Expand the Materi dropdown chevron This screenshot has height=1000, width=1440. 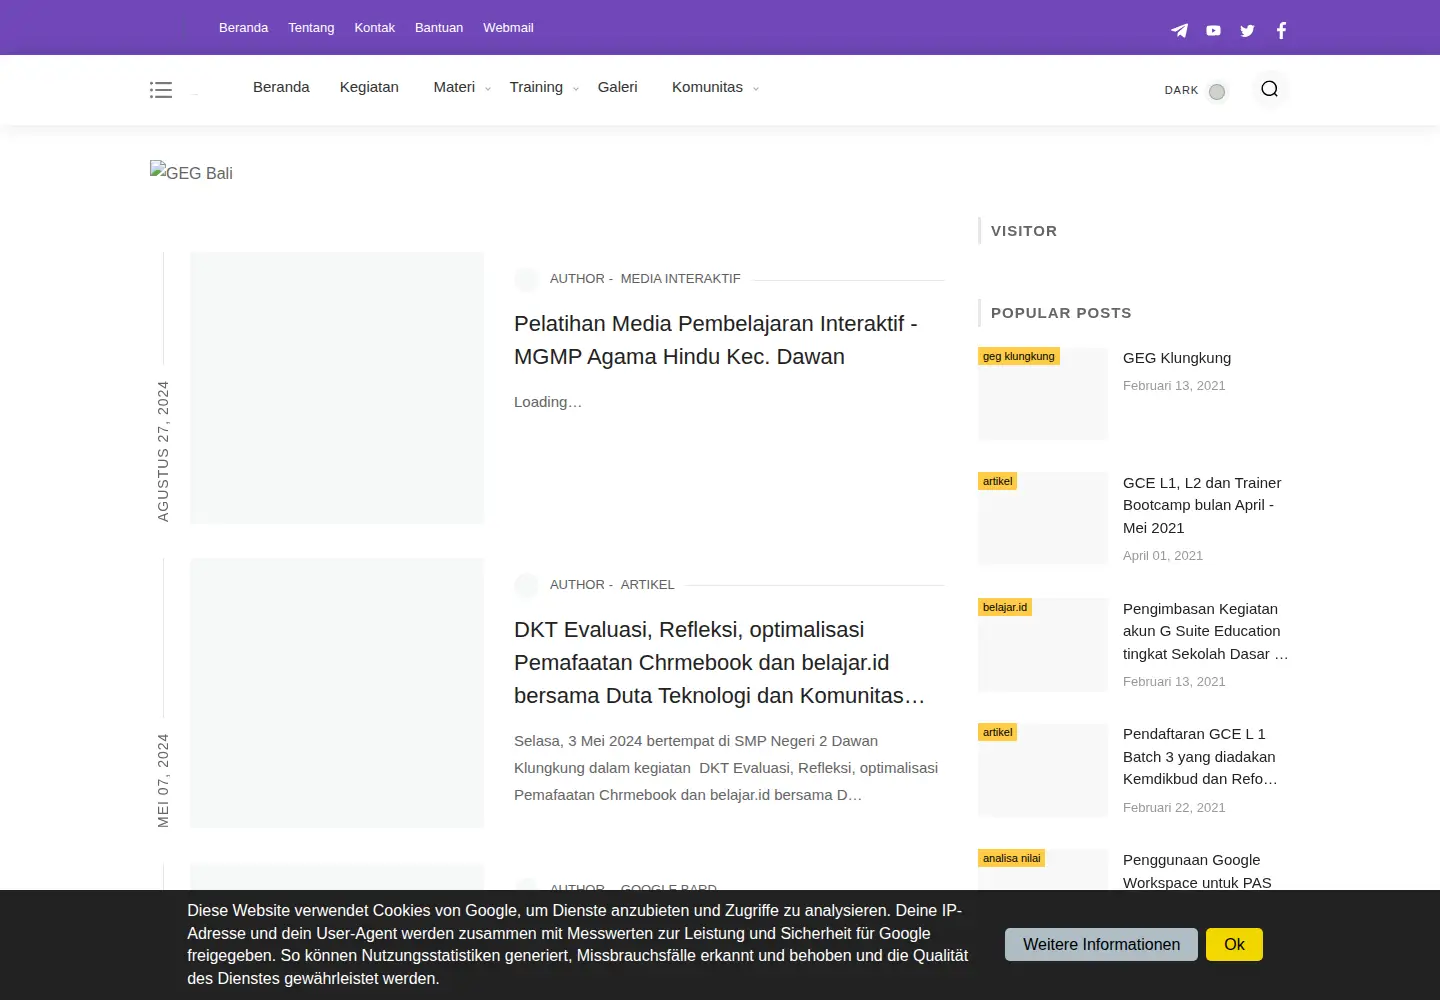(x=488, y=89)
